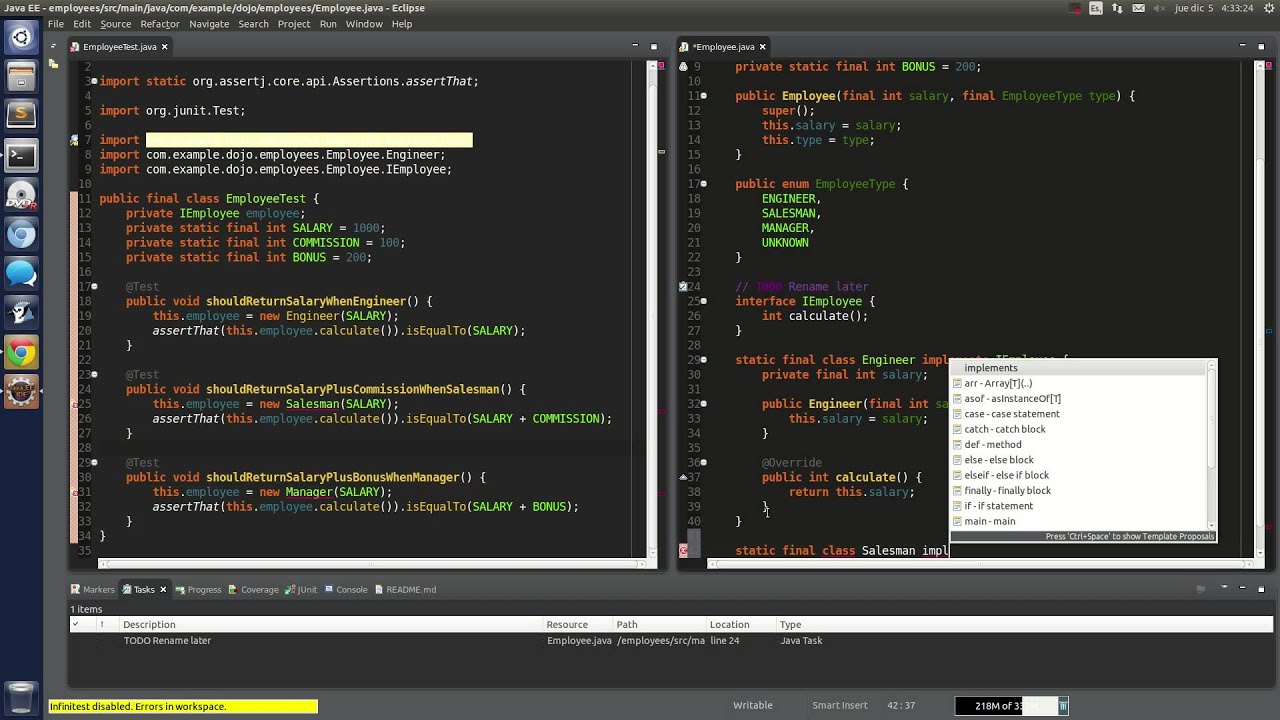1280x720 pixels.
Task: Choose 'else - else block' template proposal
Action: [1079, 460]
